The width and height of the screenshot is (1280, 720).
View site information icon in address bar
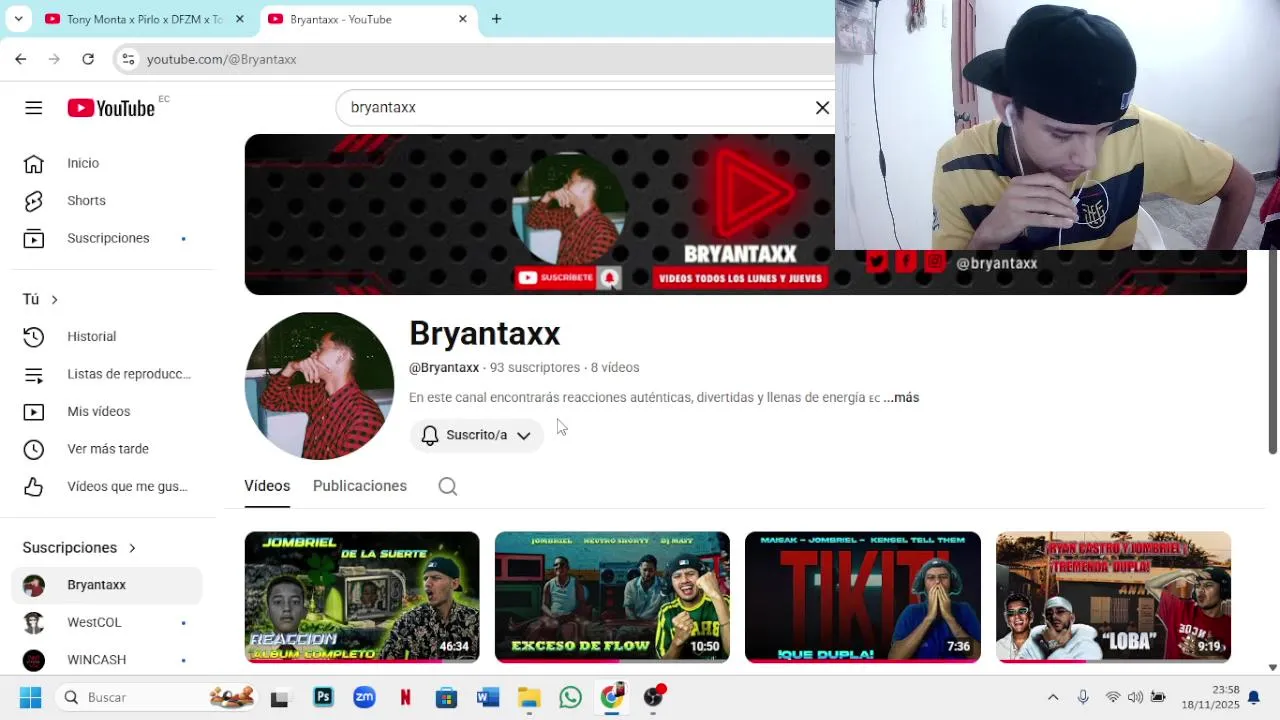tap(128, 59)
